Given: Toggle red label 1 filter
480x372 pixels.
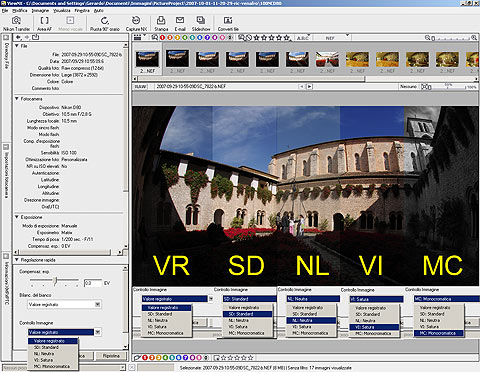Looking at the screenshot, I should [x=162, y=38].
